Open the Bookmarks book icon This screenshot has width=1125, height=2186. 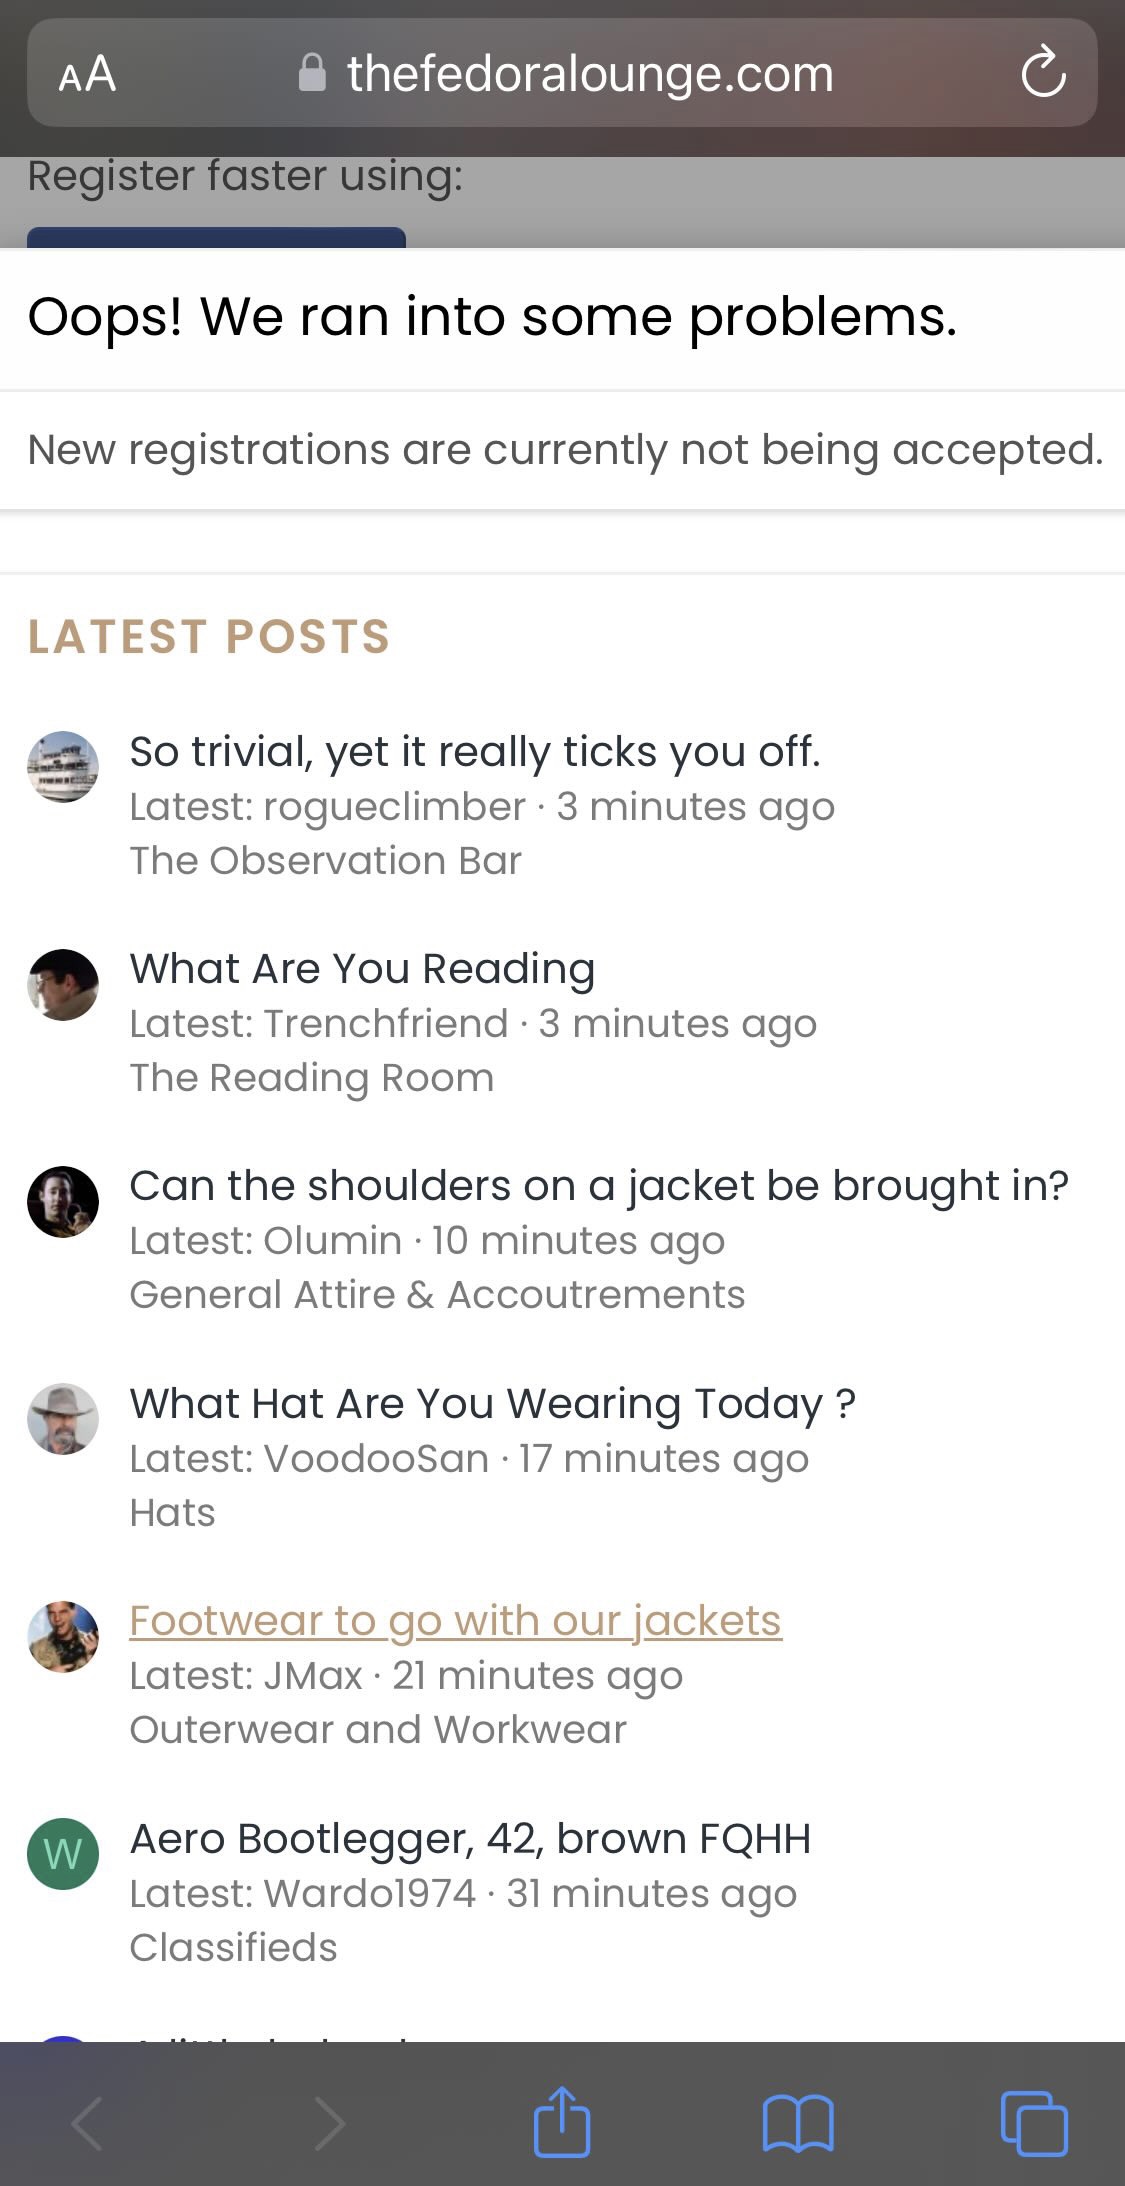coord(798,2122)
